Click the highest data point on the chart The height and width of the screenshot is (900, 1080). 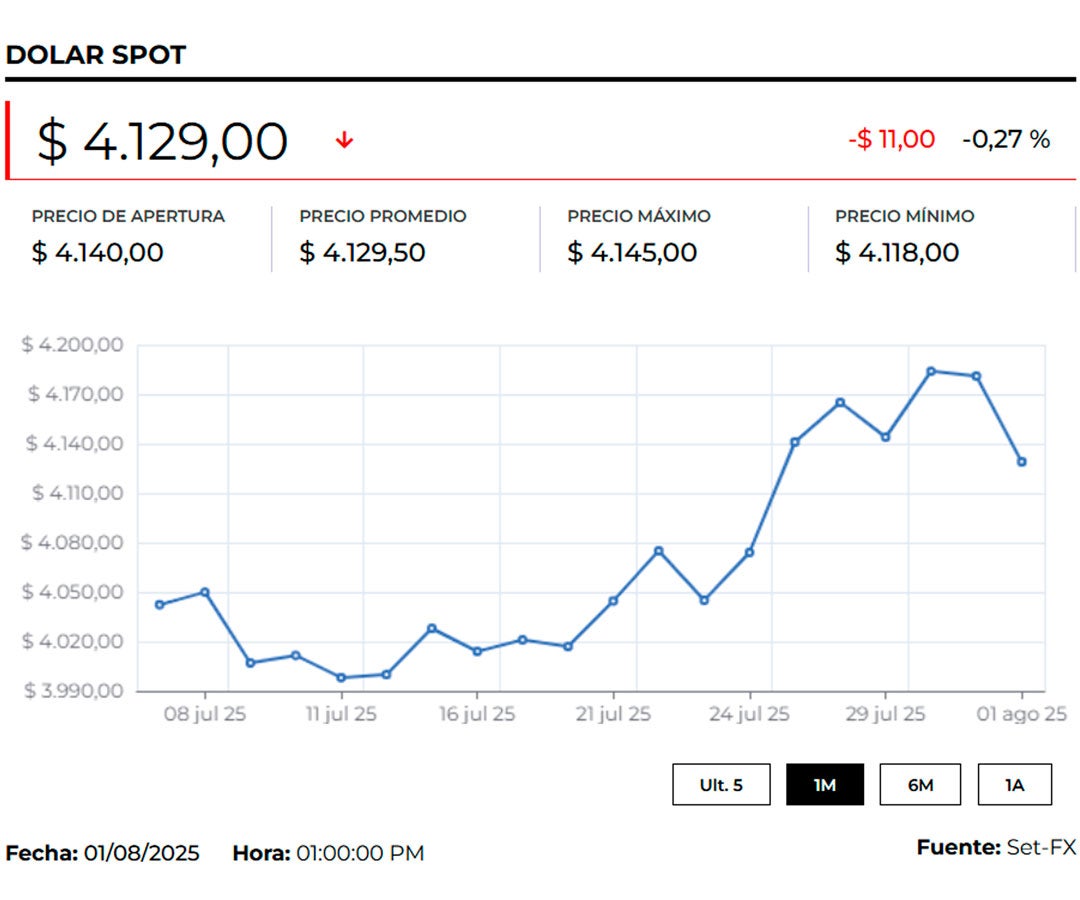pyautogui.click(x=930, y=371)
